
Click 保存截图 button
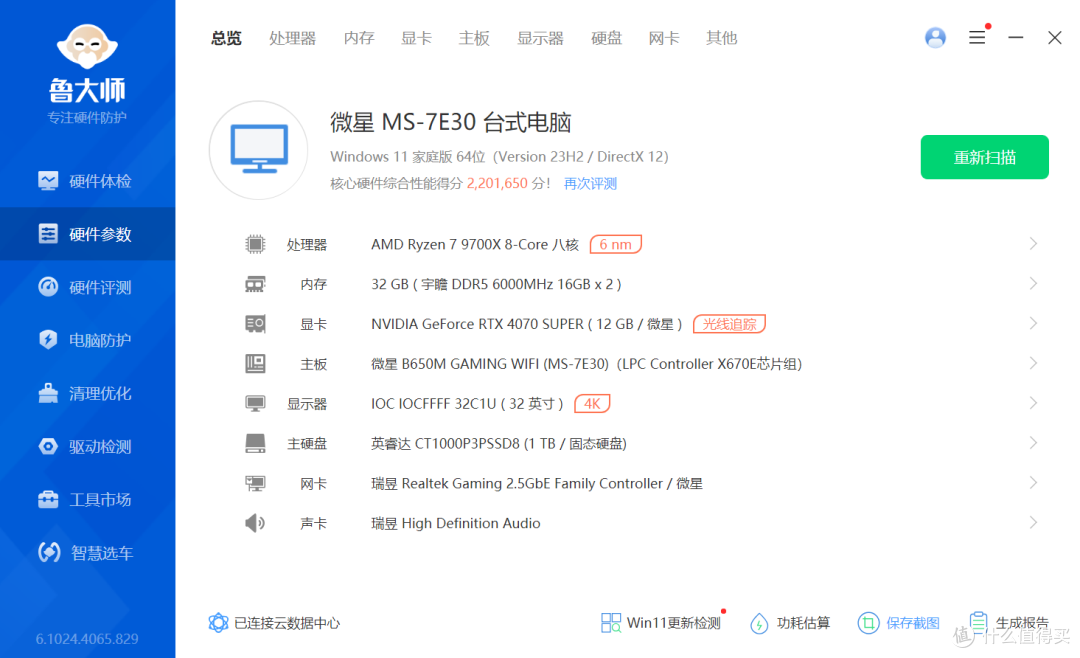pyautogui.click(x=899, y=623)
